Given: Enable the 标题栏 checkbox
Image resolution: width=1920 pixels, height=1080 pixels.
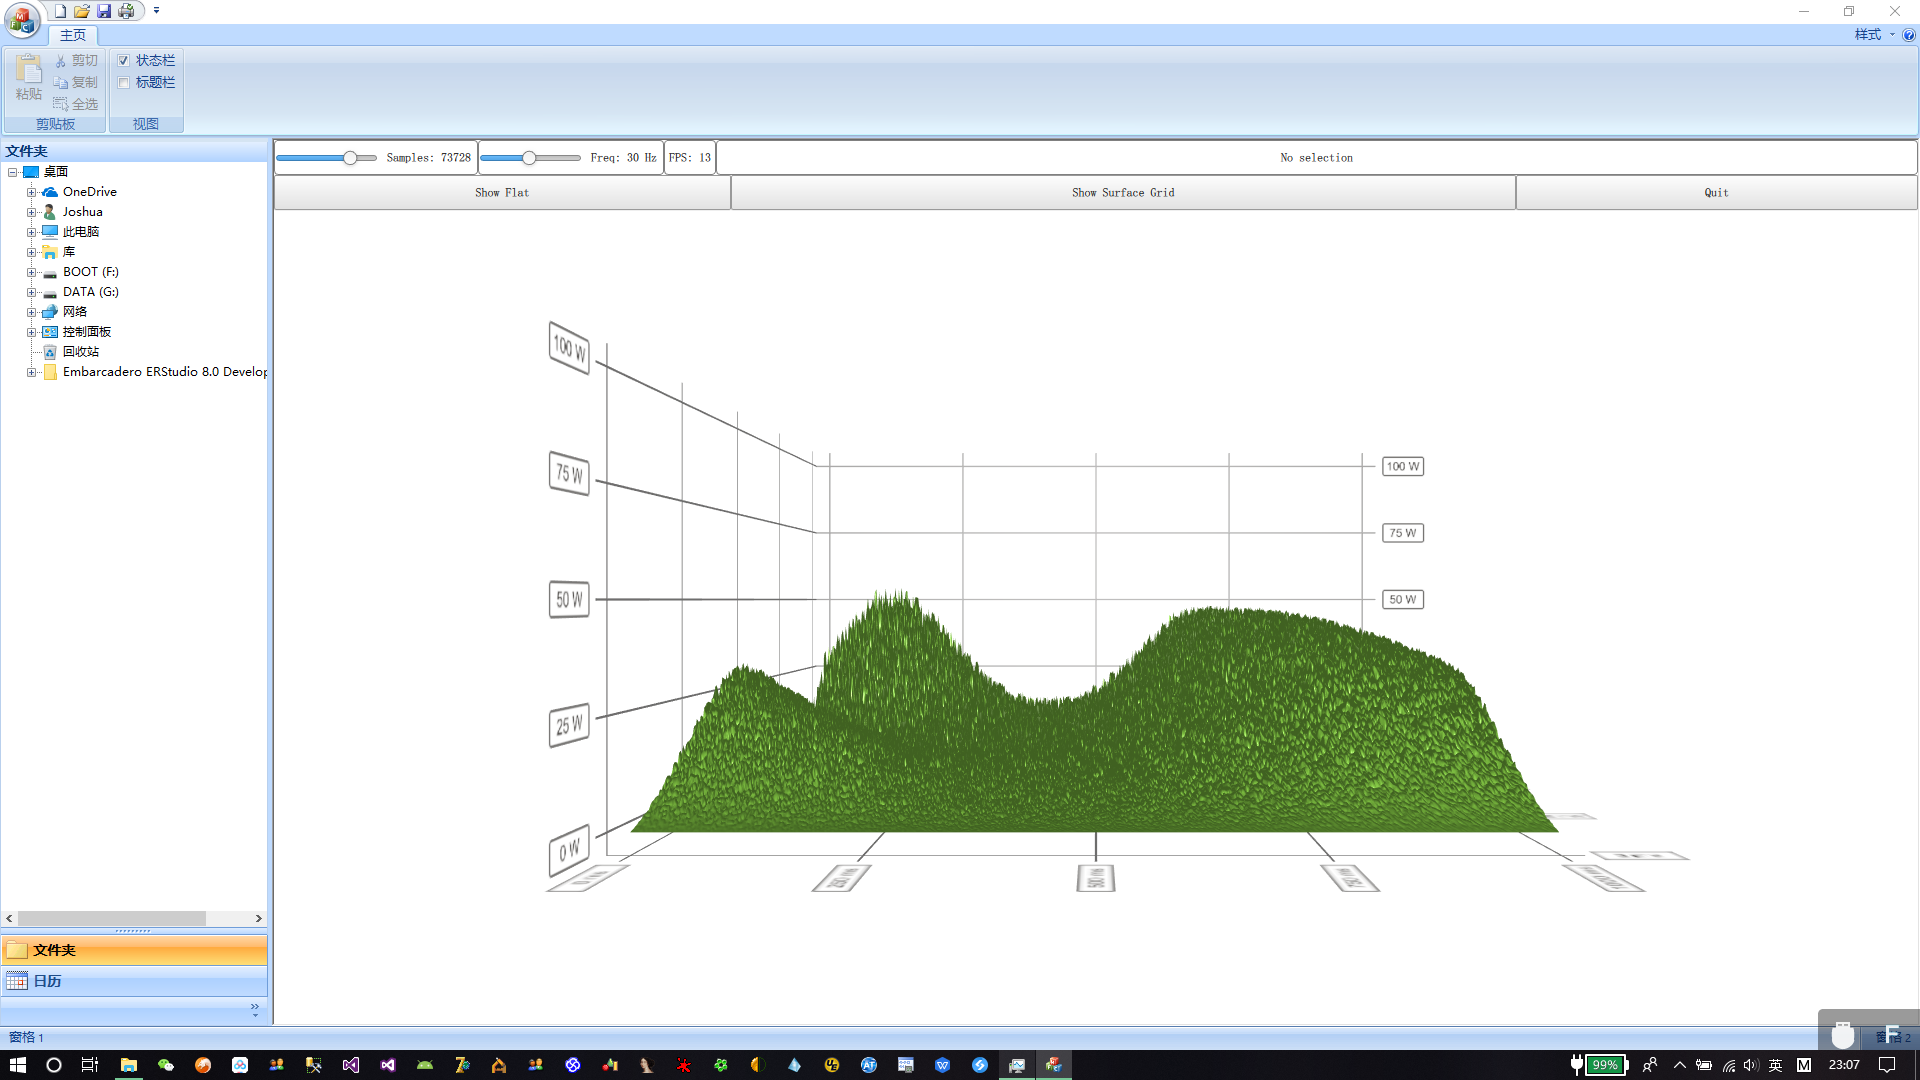Looking at the screenshot, I should pyautogui.click(x=124, y=83).
